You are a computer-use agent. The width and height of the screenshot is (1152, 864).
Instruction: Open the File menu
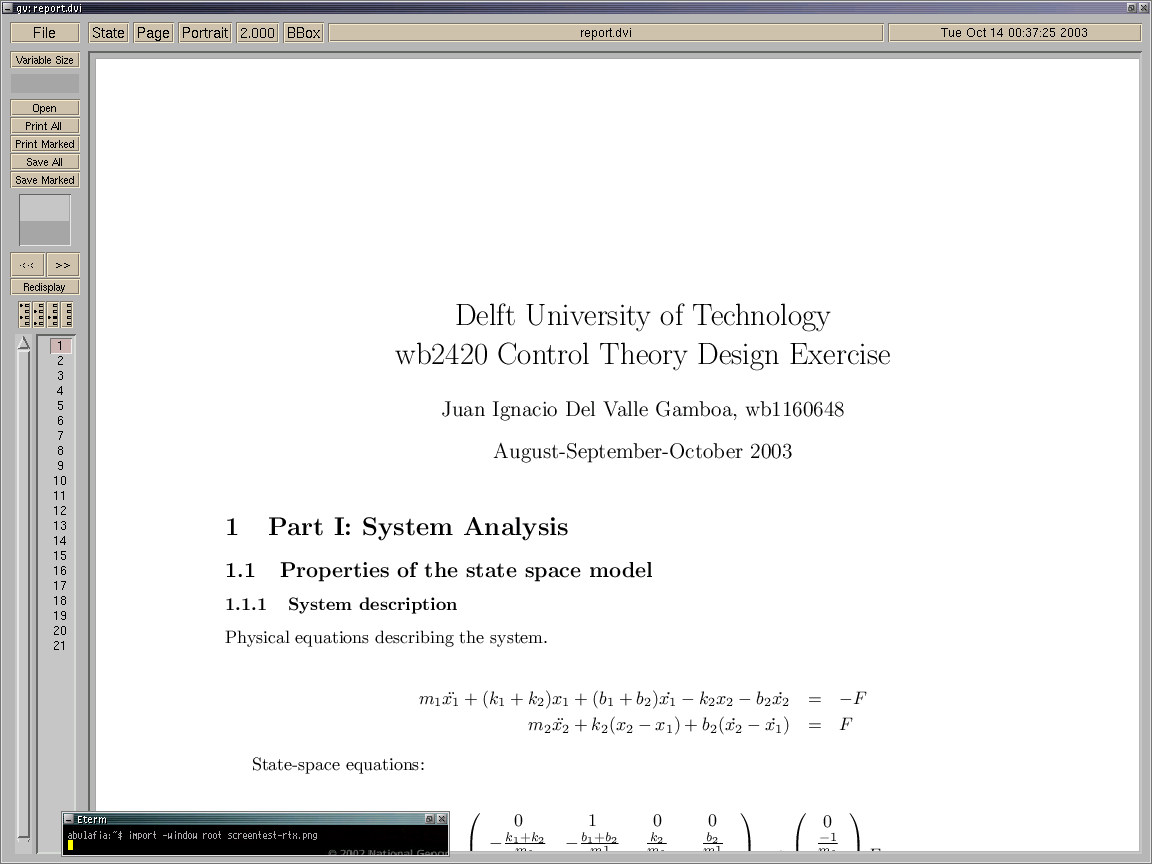[45, 33]
